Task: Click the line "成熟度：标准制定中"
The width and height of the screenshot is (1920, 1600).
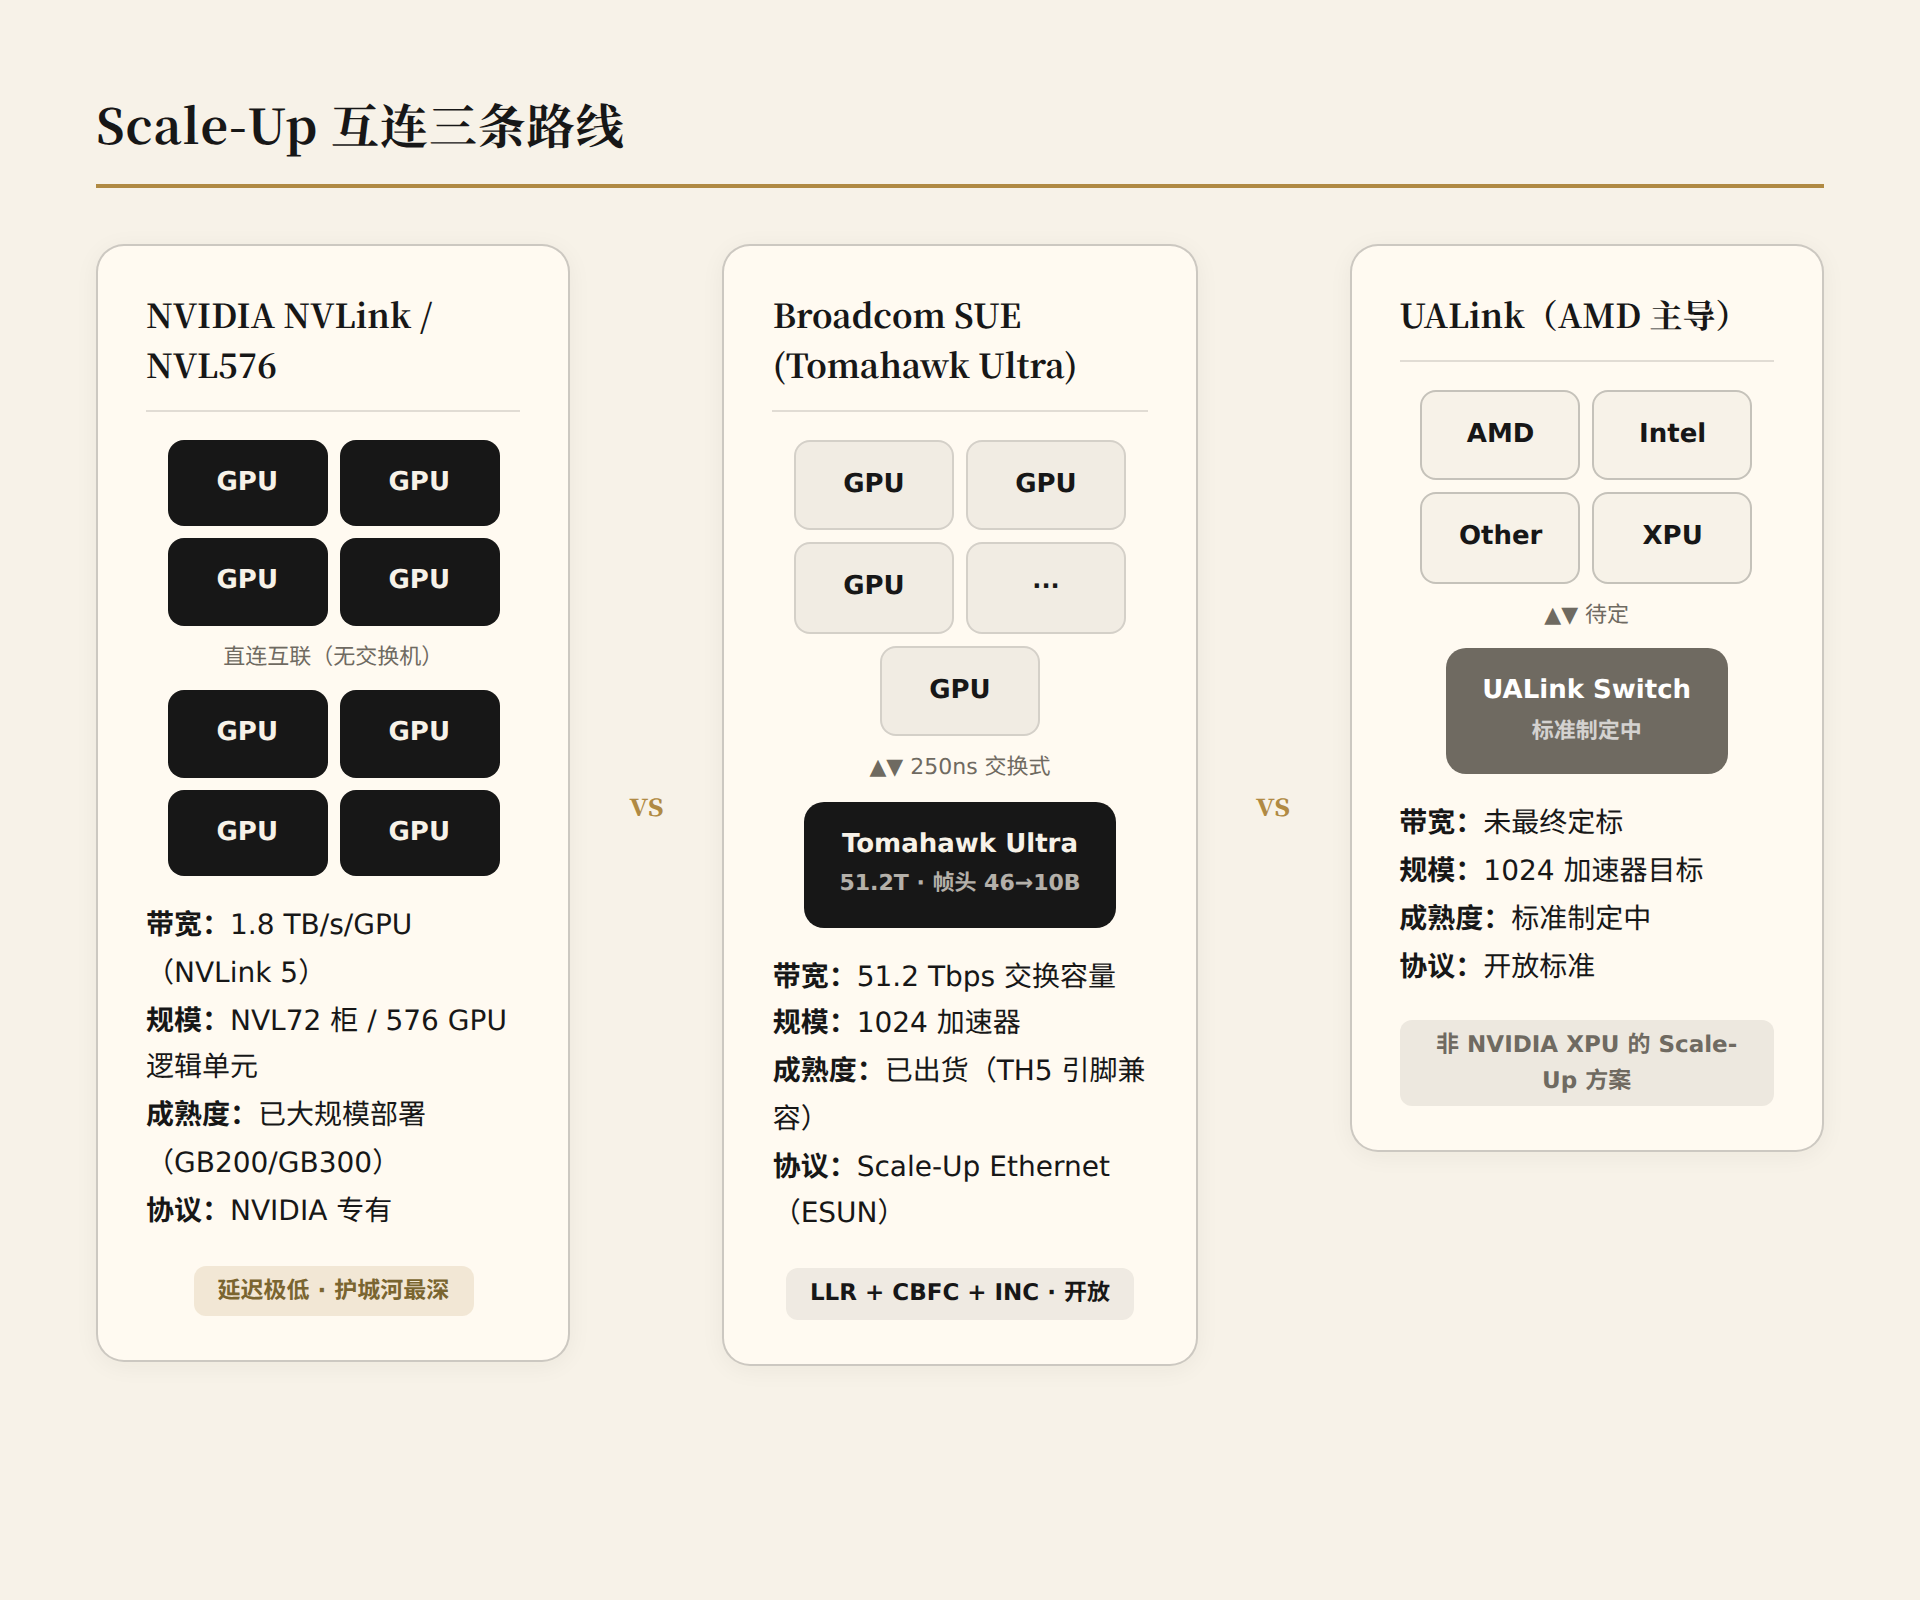Action: (1526, 918)
